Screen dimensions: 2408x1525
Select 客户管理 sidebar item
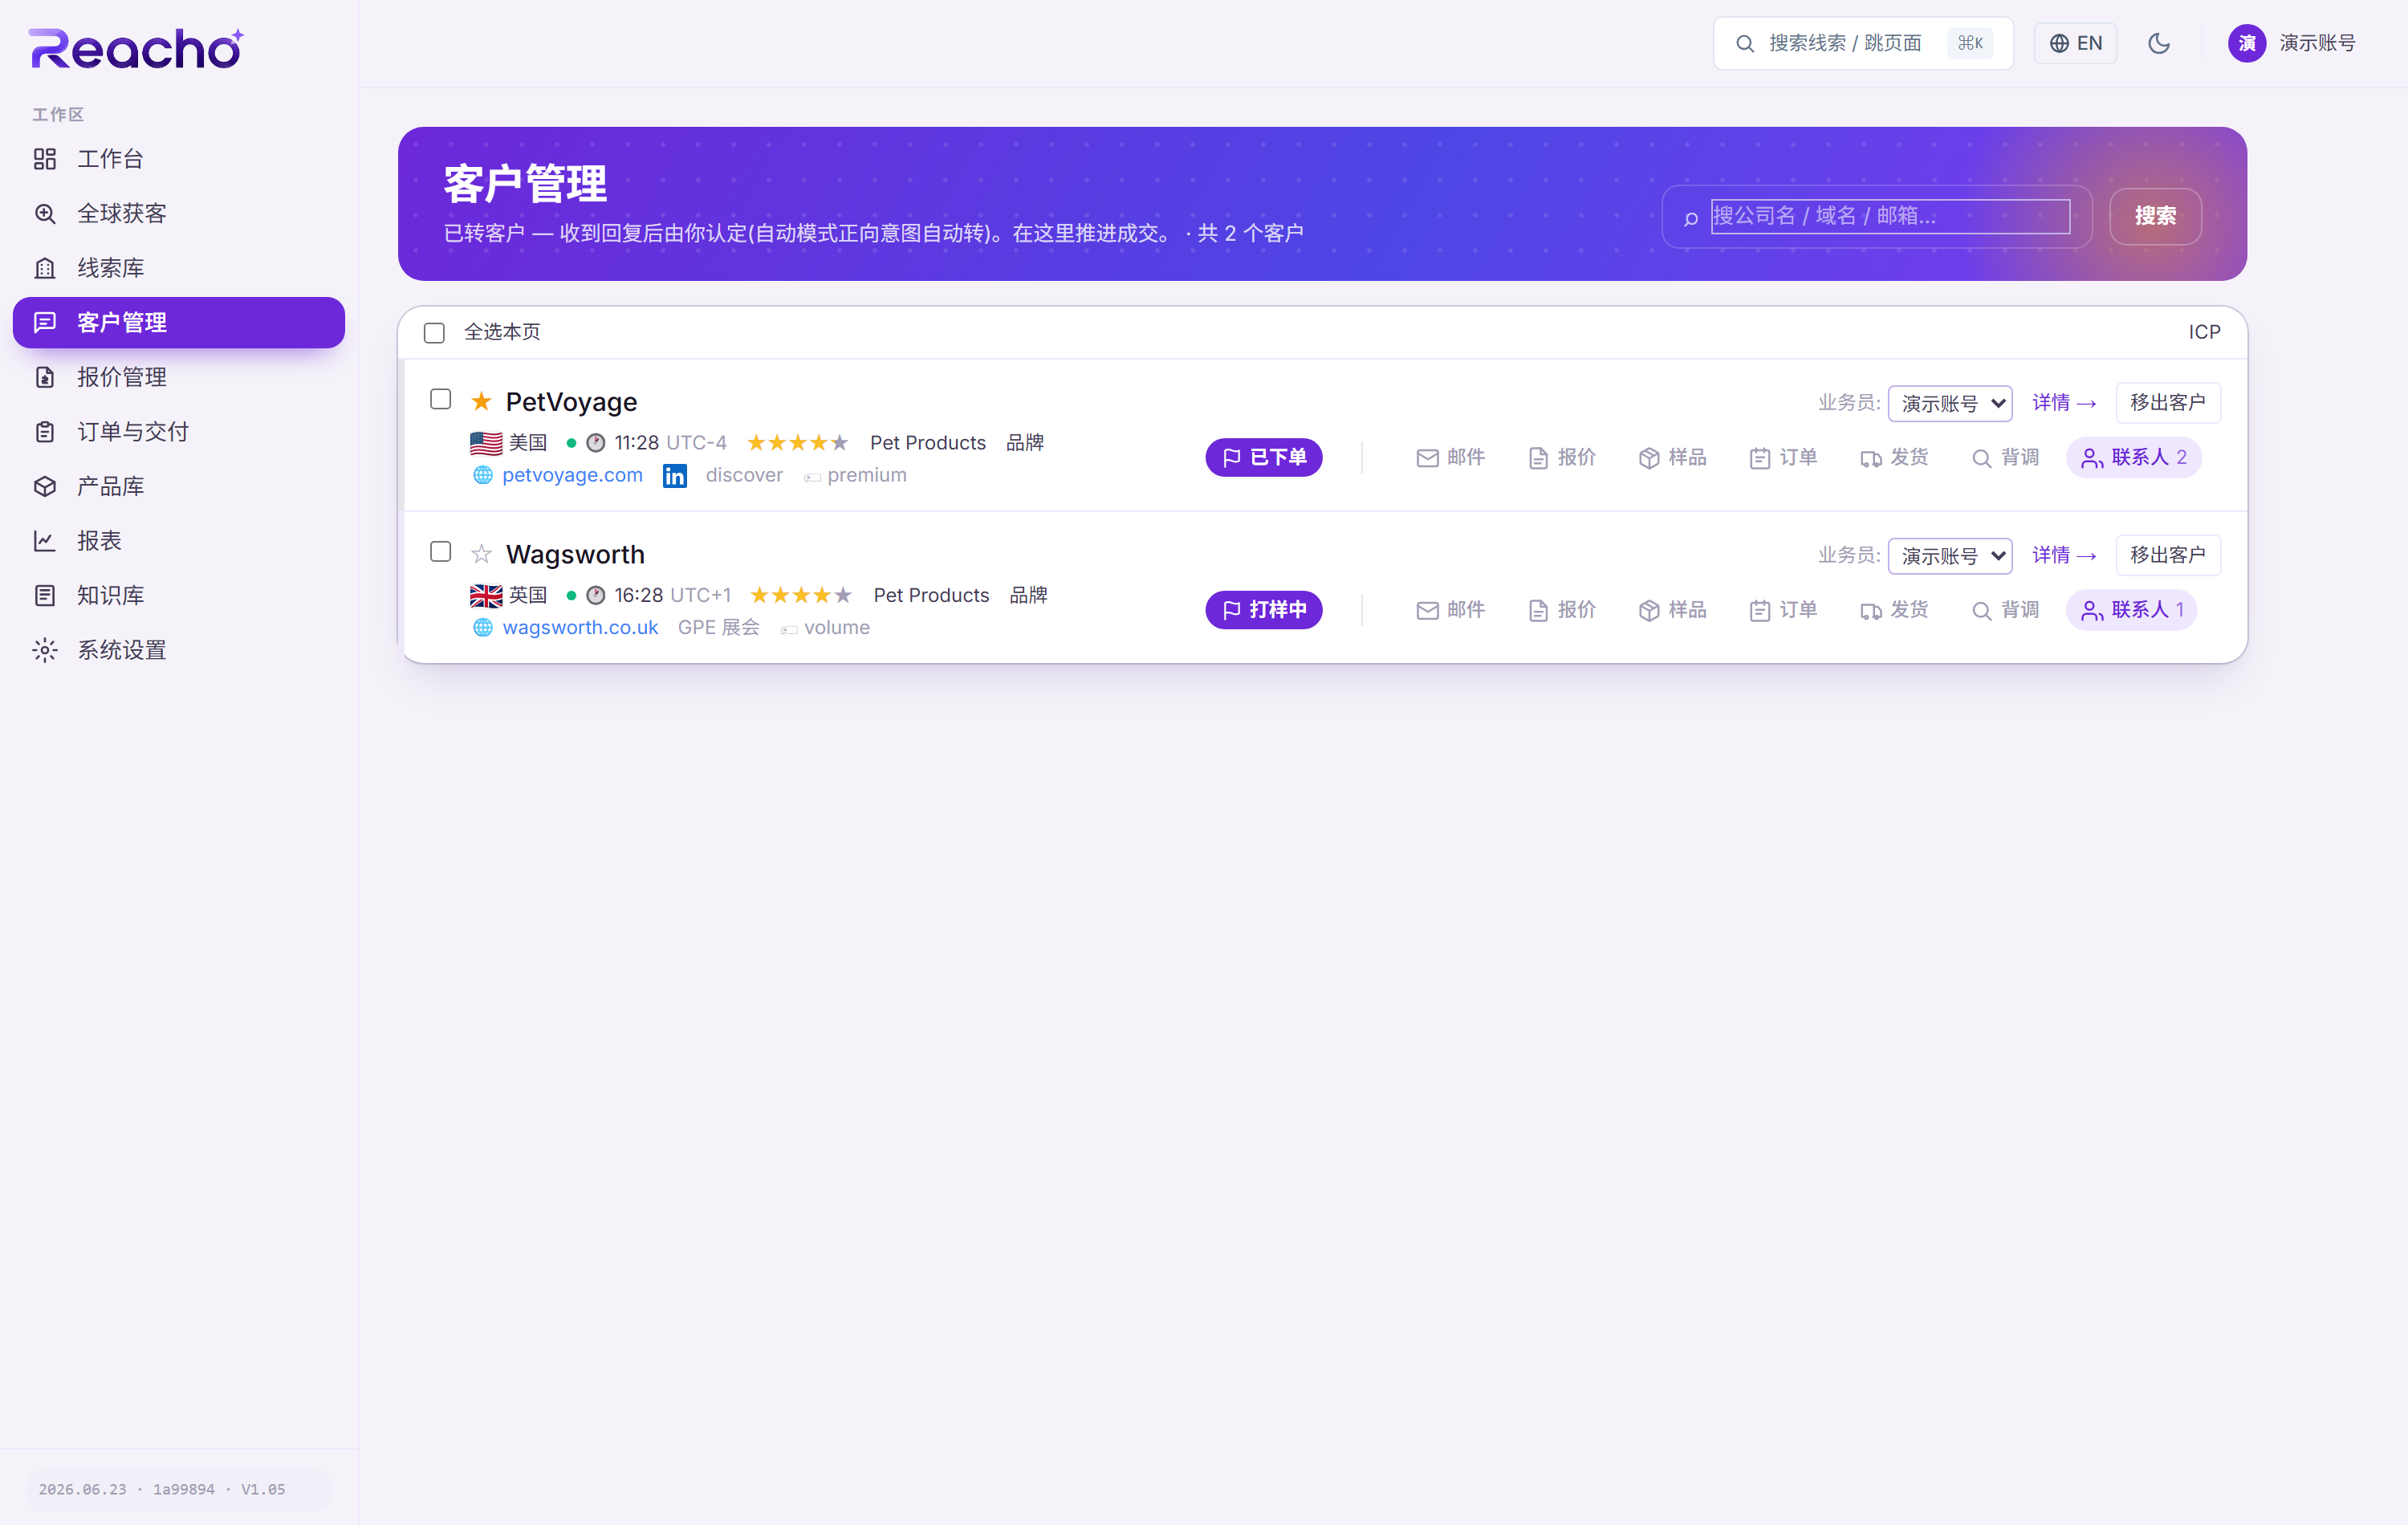(x=178, y=322)
